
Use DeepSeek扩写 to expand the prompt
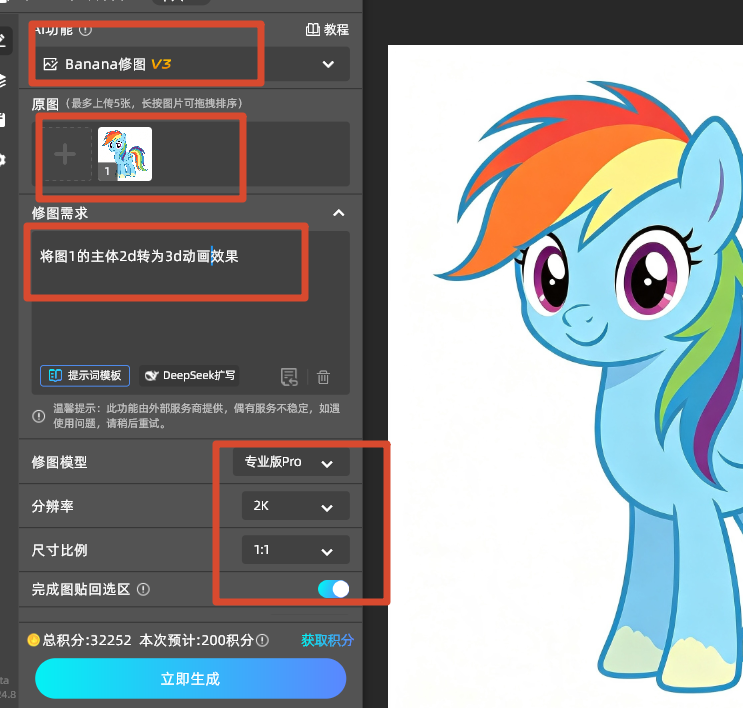(x=190, y=376)
